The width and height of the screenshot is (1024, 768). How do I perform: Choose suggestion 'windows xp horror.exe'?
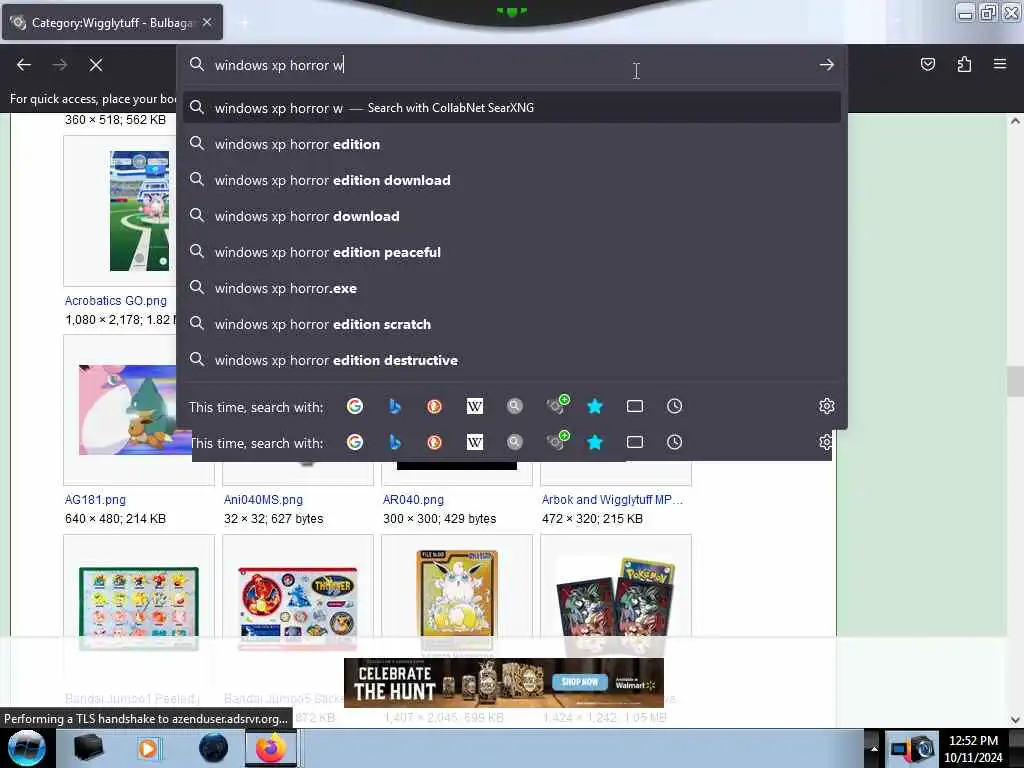[x=512, y=288]
